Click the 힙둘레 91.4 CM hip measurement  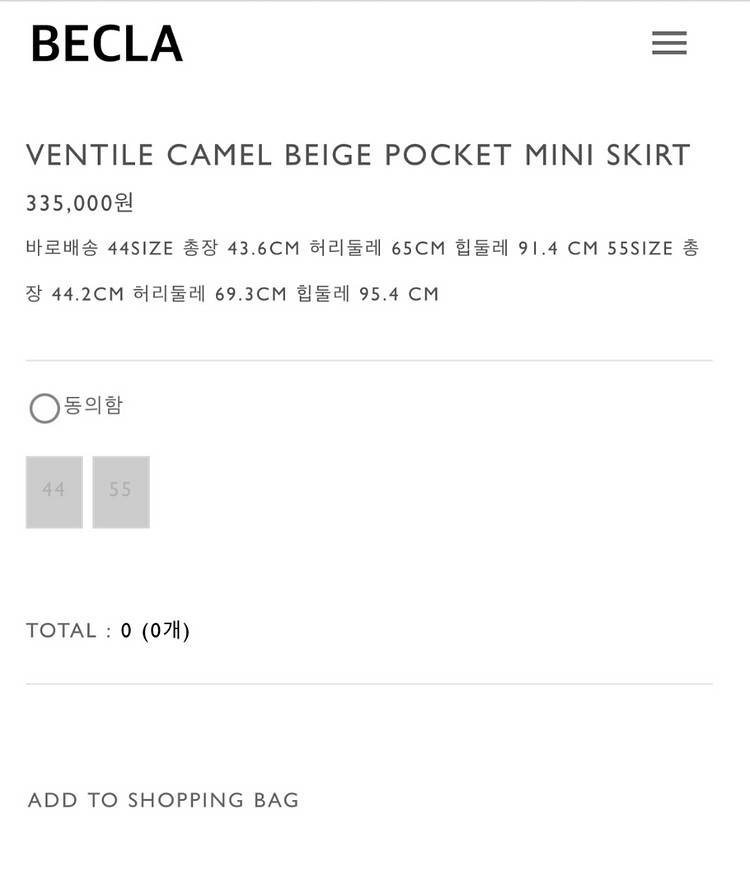pyautogui.click(x=528, y=248)
